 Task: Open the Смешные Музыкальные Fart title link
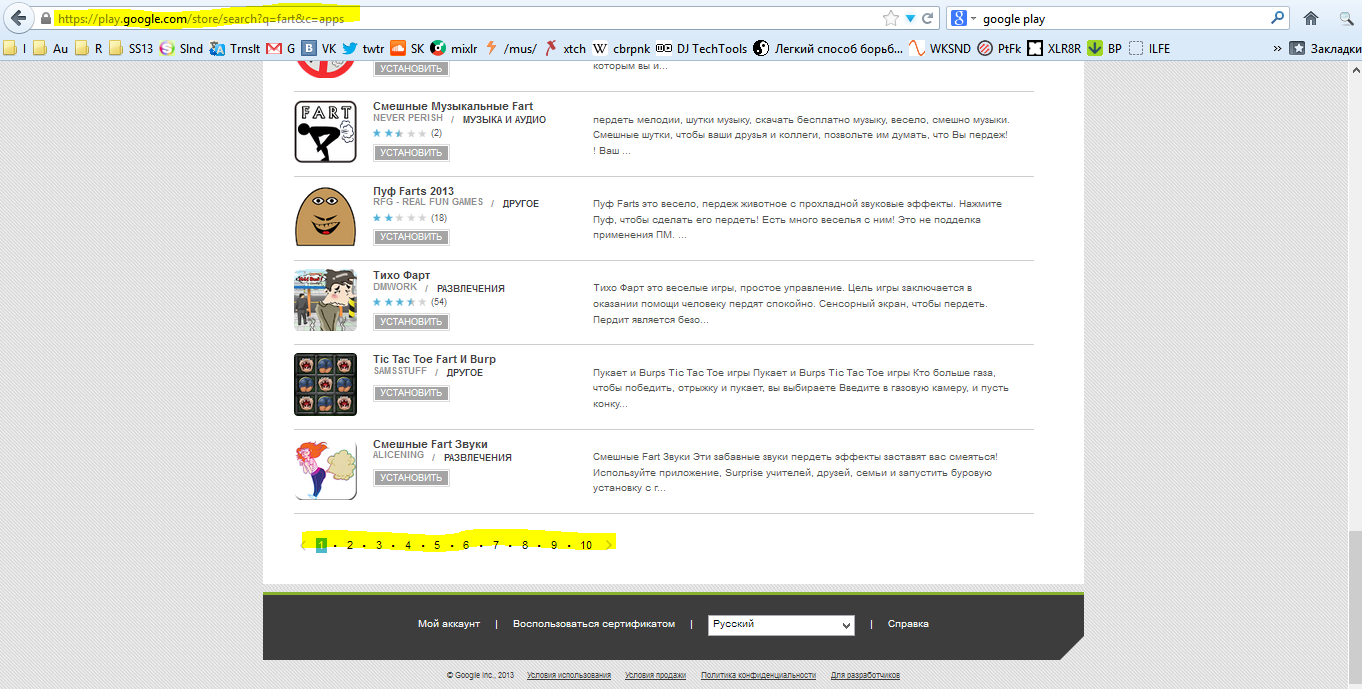point(453,106)
